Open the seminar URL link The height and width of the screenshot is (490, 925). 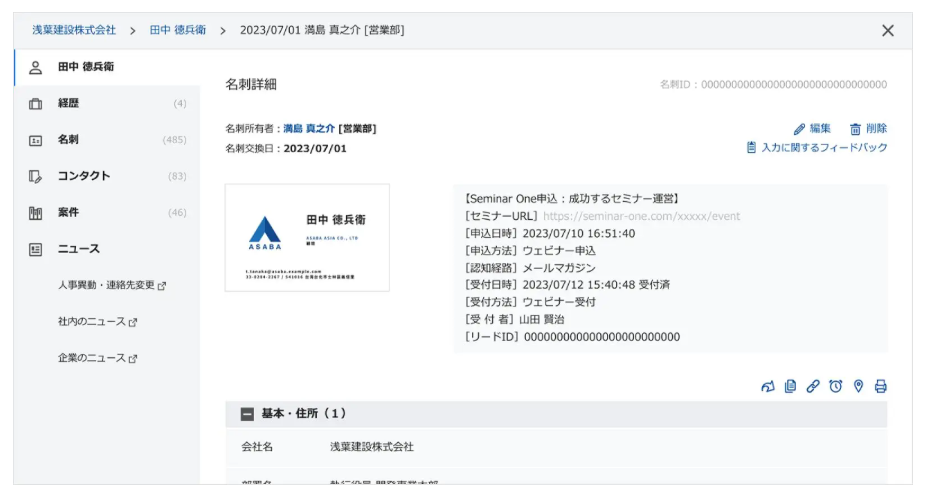[641, 216]
